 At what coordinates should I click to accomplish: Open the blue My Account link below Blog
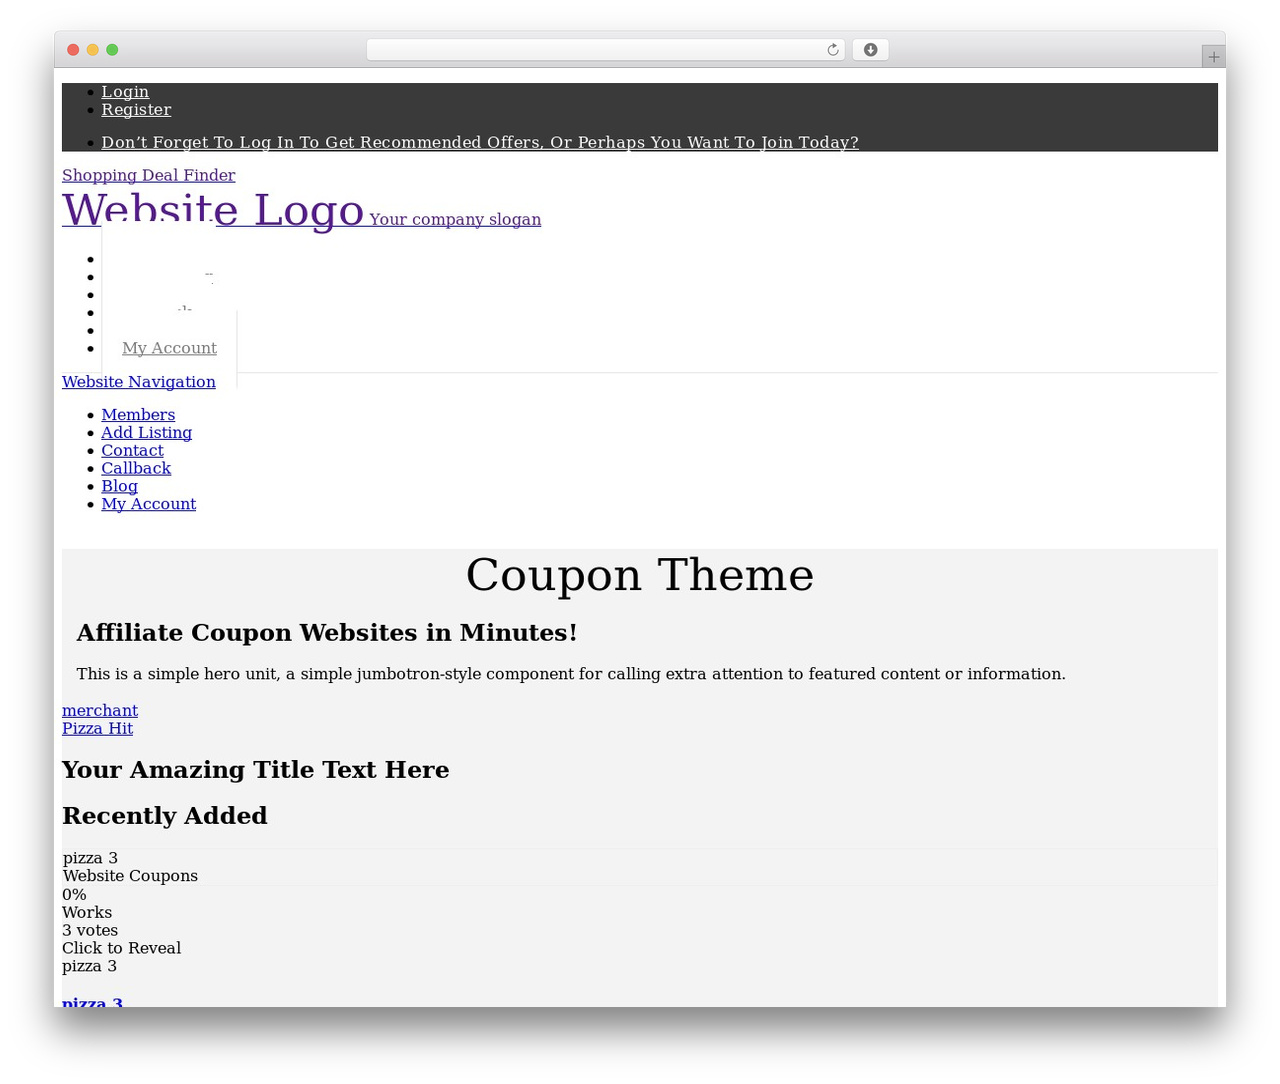click(x=148, y=505)
